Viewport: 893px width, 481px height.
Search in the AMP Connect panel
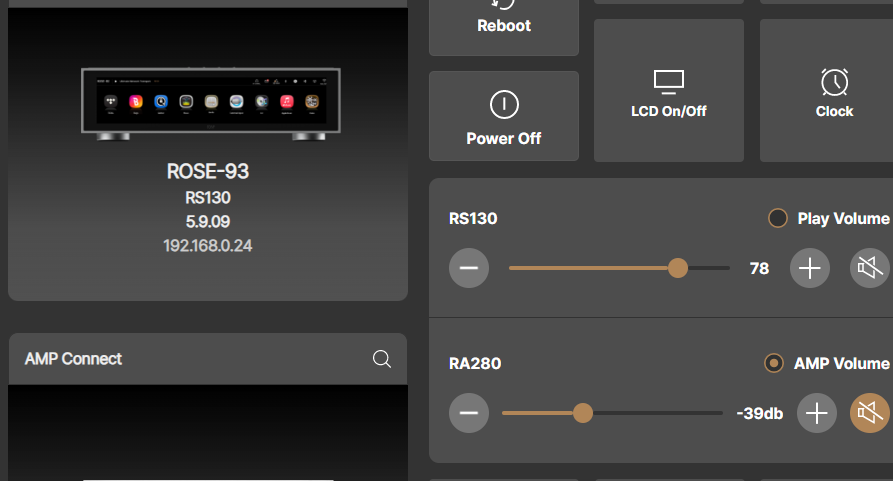tap(381, 359)
